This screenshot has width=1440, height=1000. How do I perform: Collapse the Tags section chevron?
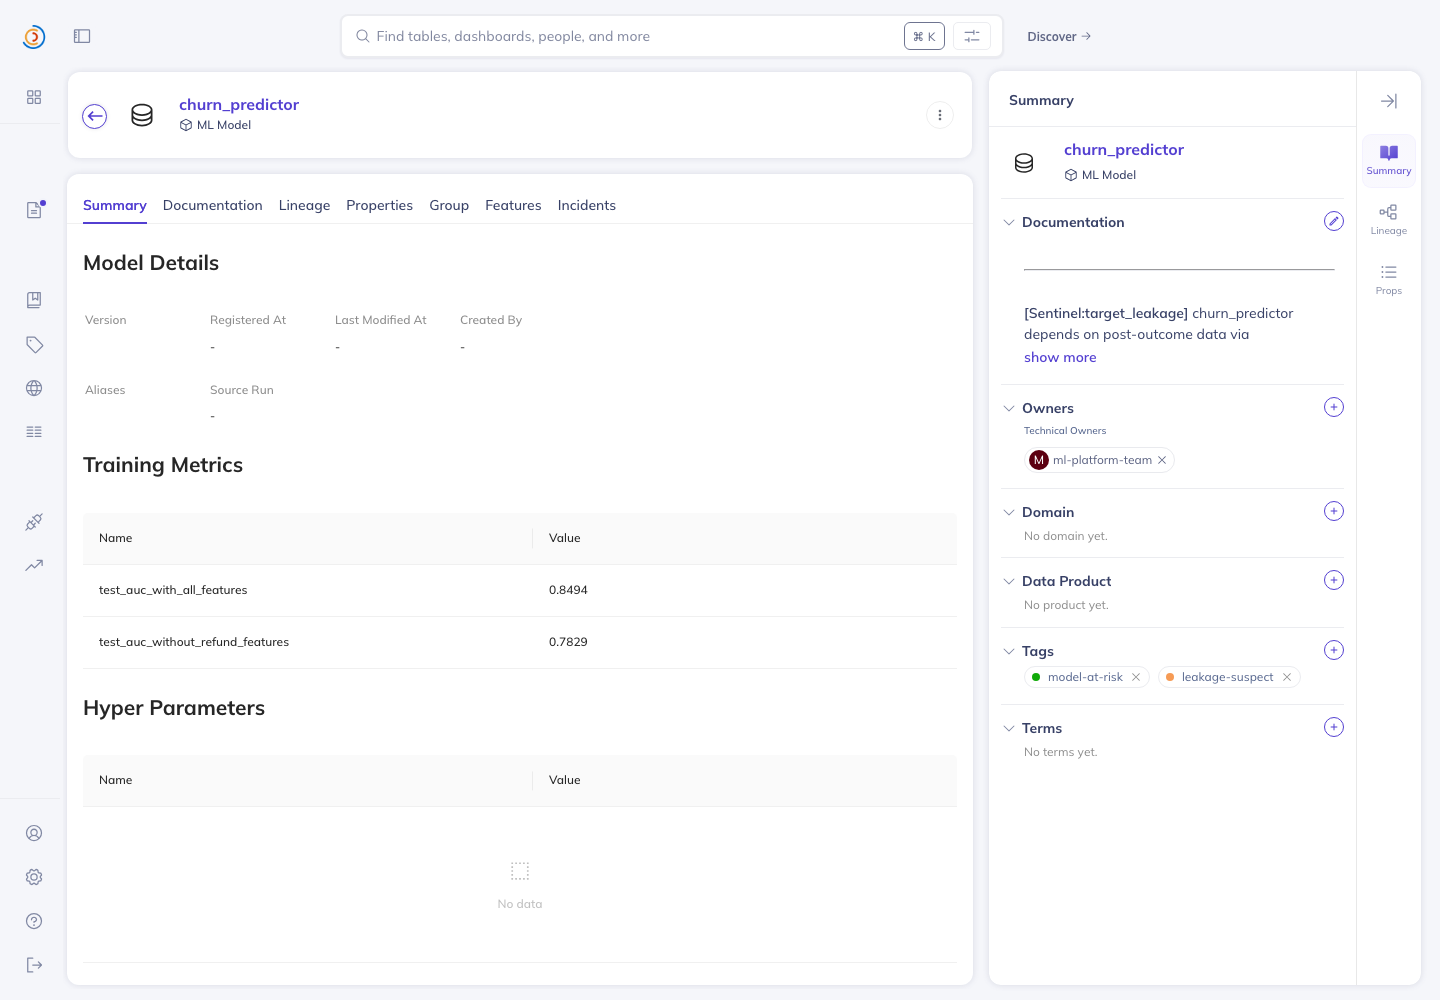1009,651
